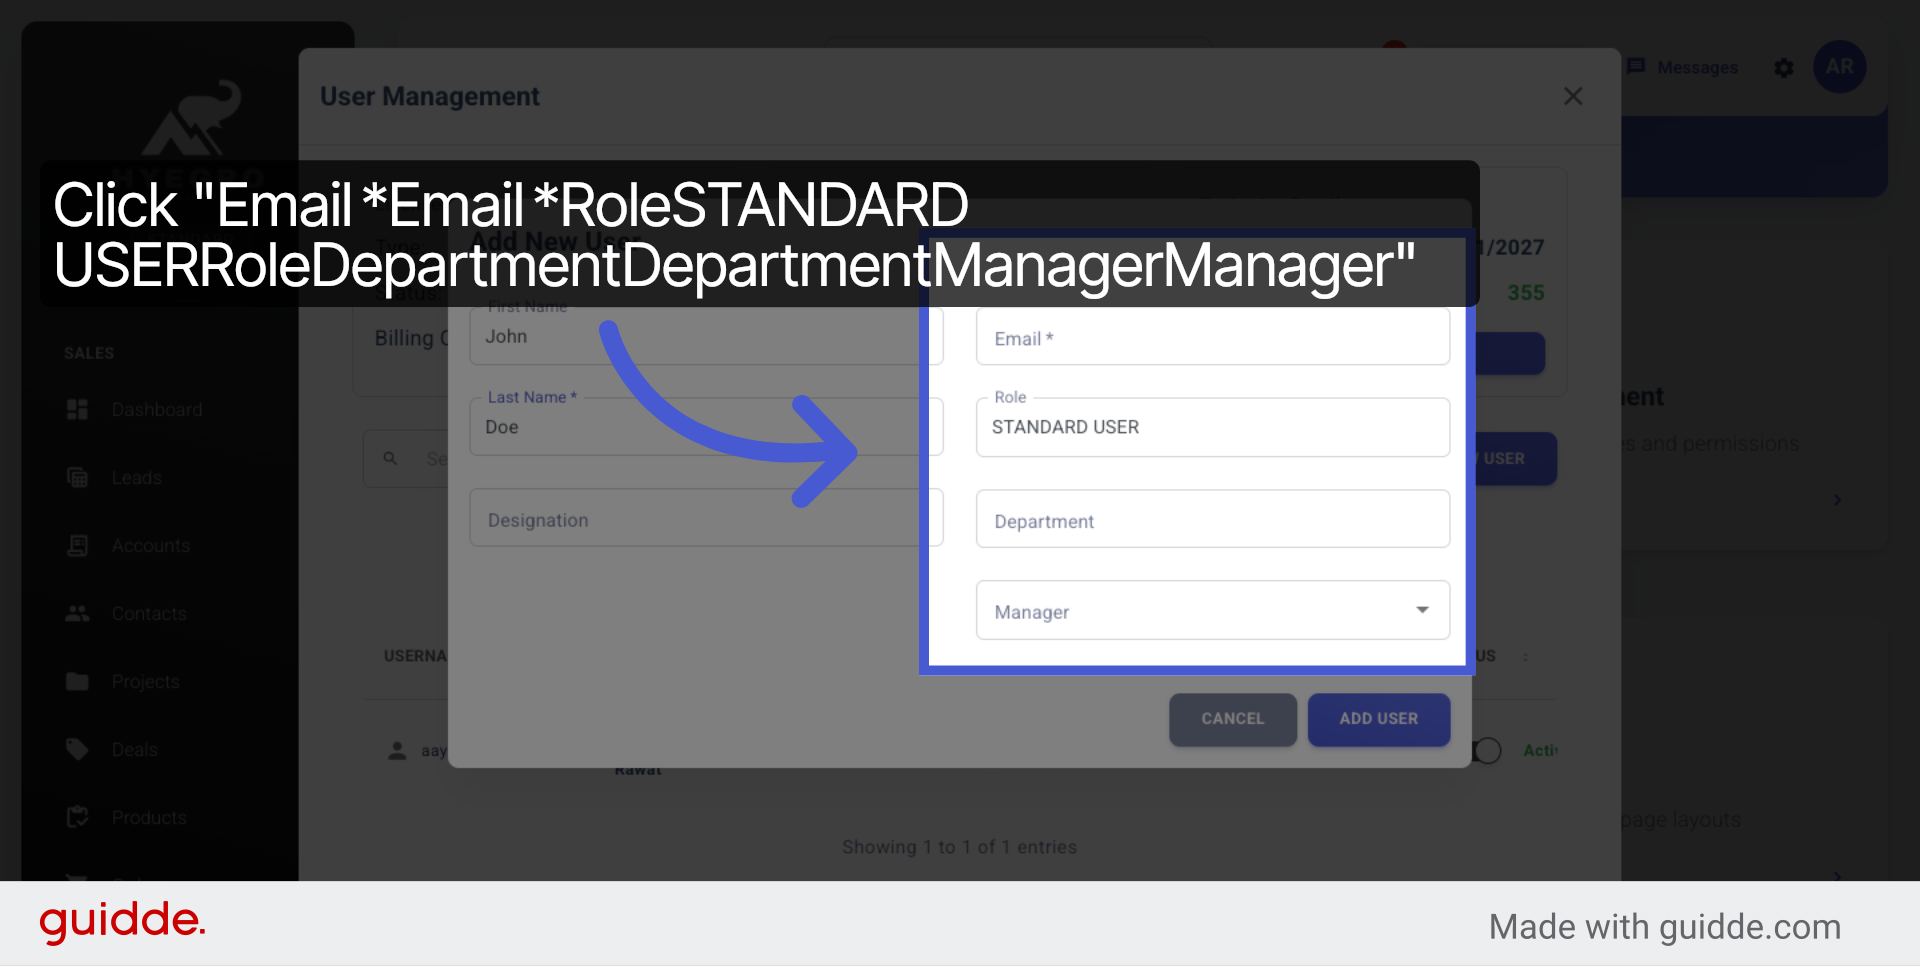Click the Accounts sidebar icon
This screenshot has height=966, width=1920.
pos(77,545)
